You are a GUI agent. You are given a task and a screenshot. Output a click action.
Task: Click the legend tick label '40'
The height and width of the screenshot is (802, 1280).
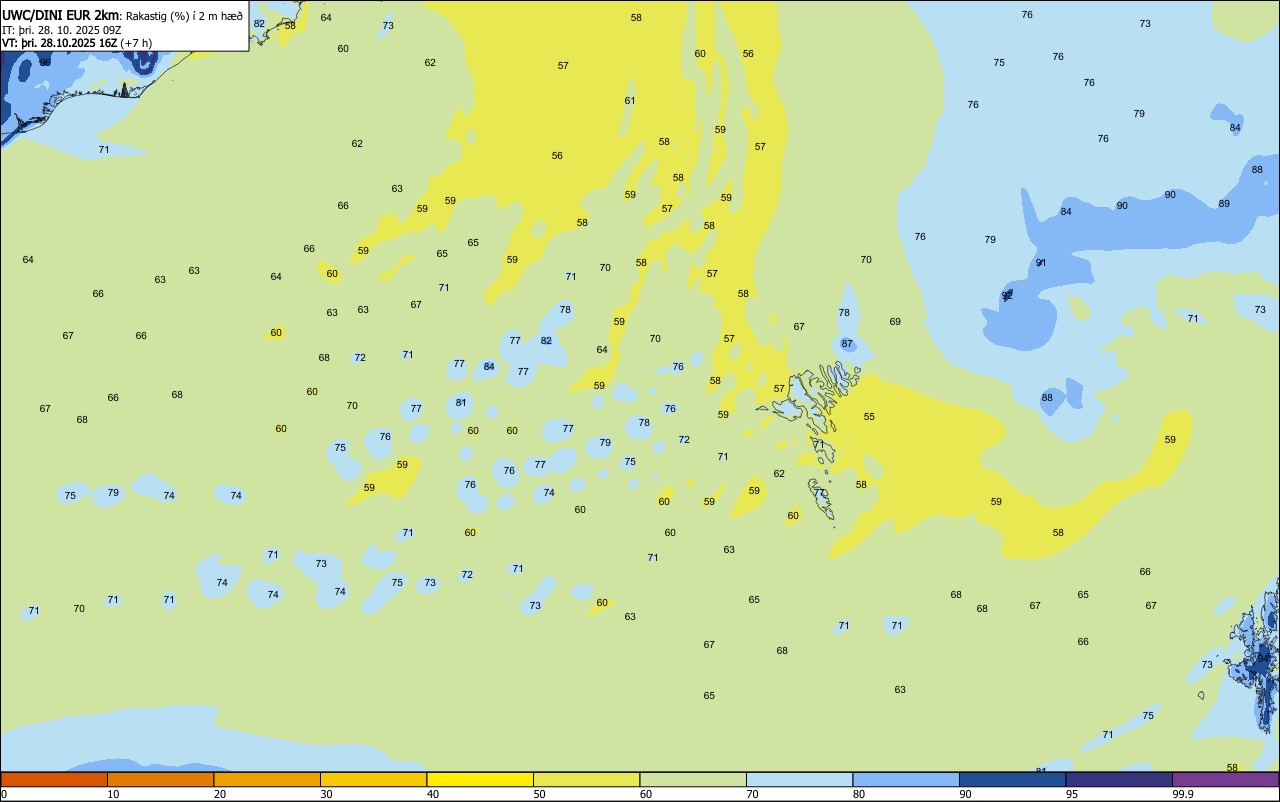point(433,794)
